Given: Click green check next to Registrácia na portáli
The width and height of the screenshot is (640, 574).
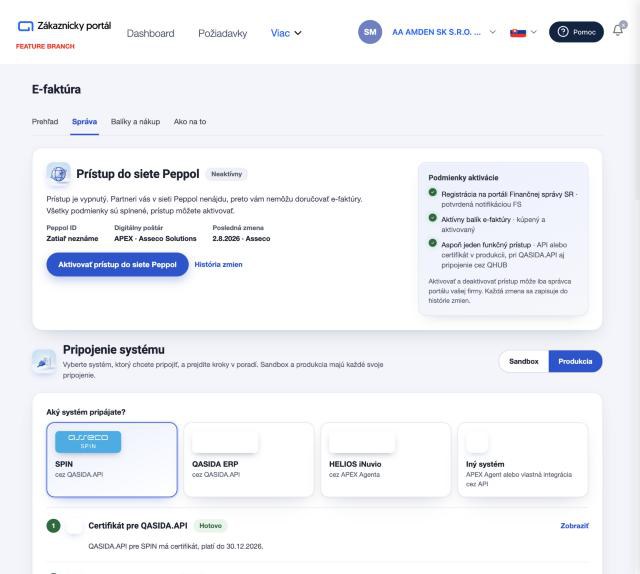Looking at the screenshot, I should (x=433, y=193).
